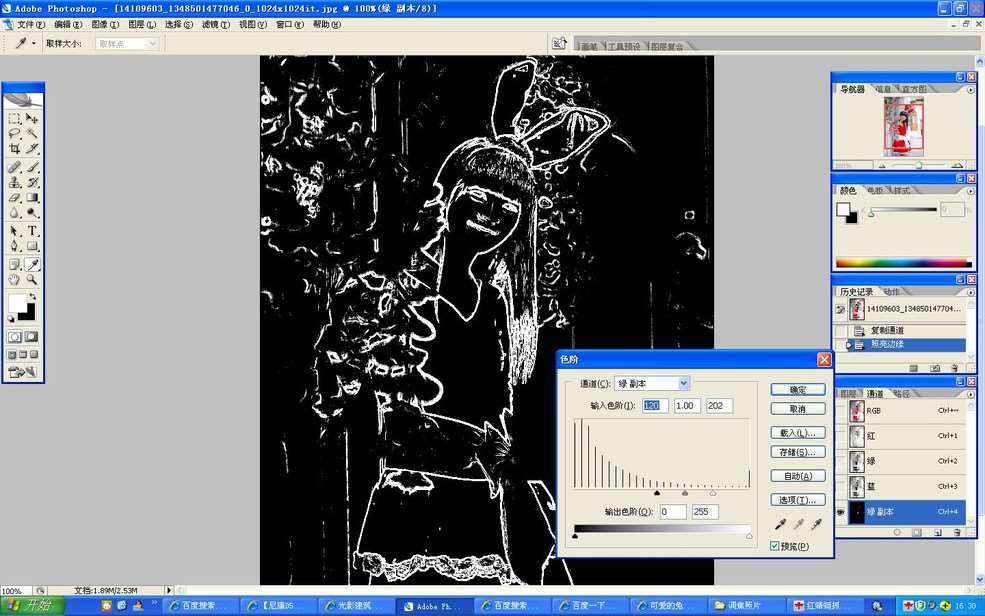Click the black point eyedropper in Levels
Screen dimensions: 985x616
pyautogui.click(x=780, y=524)
